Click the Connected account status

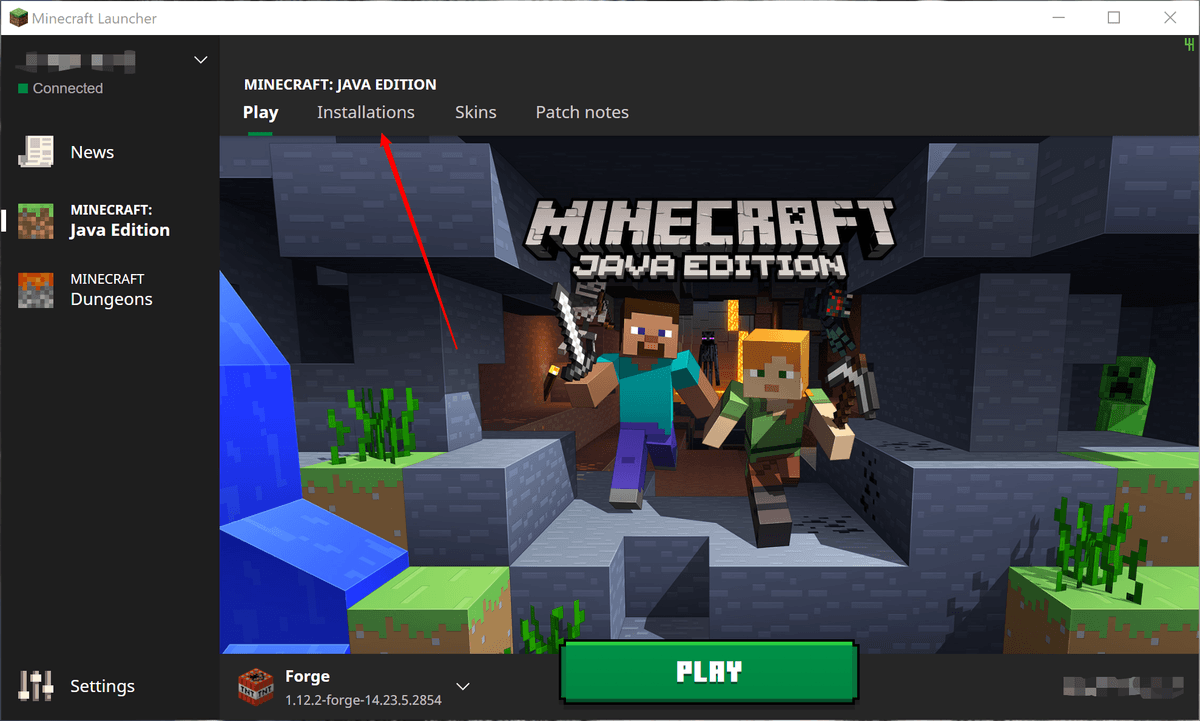tap(60, 88)
